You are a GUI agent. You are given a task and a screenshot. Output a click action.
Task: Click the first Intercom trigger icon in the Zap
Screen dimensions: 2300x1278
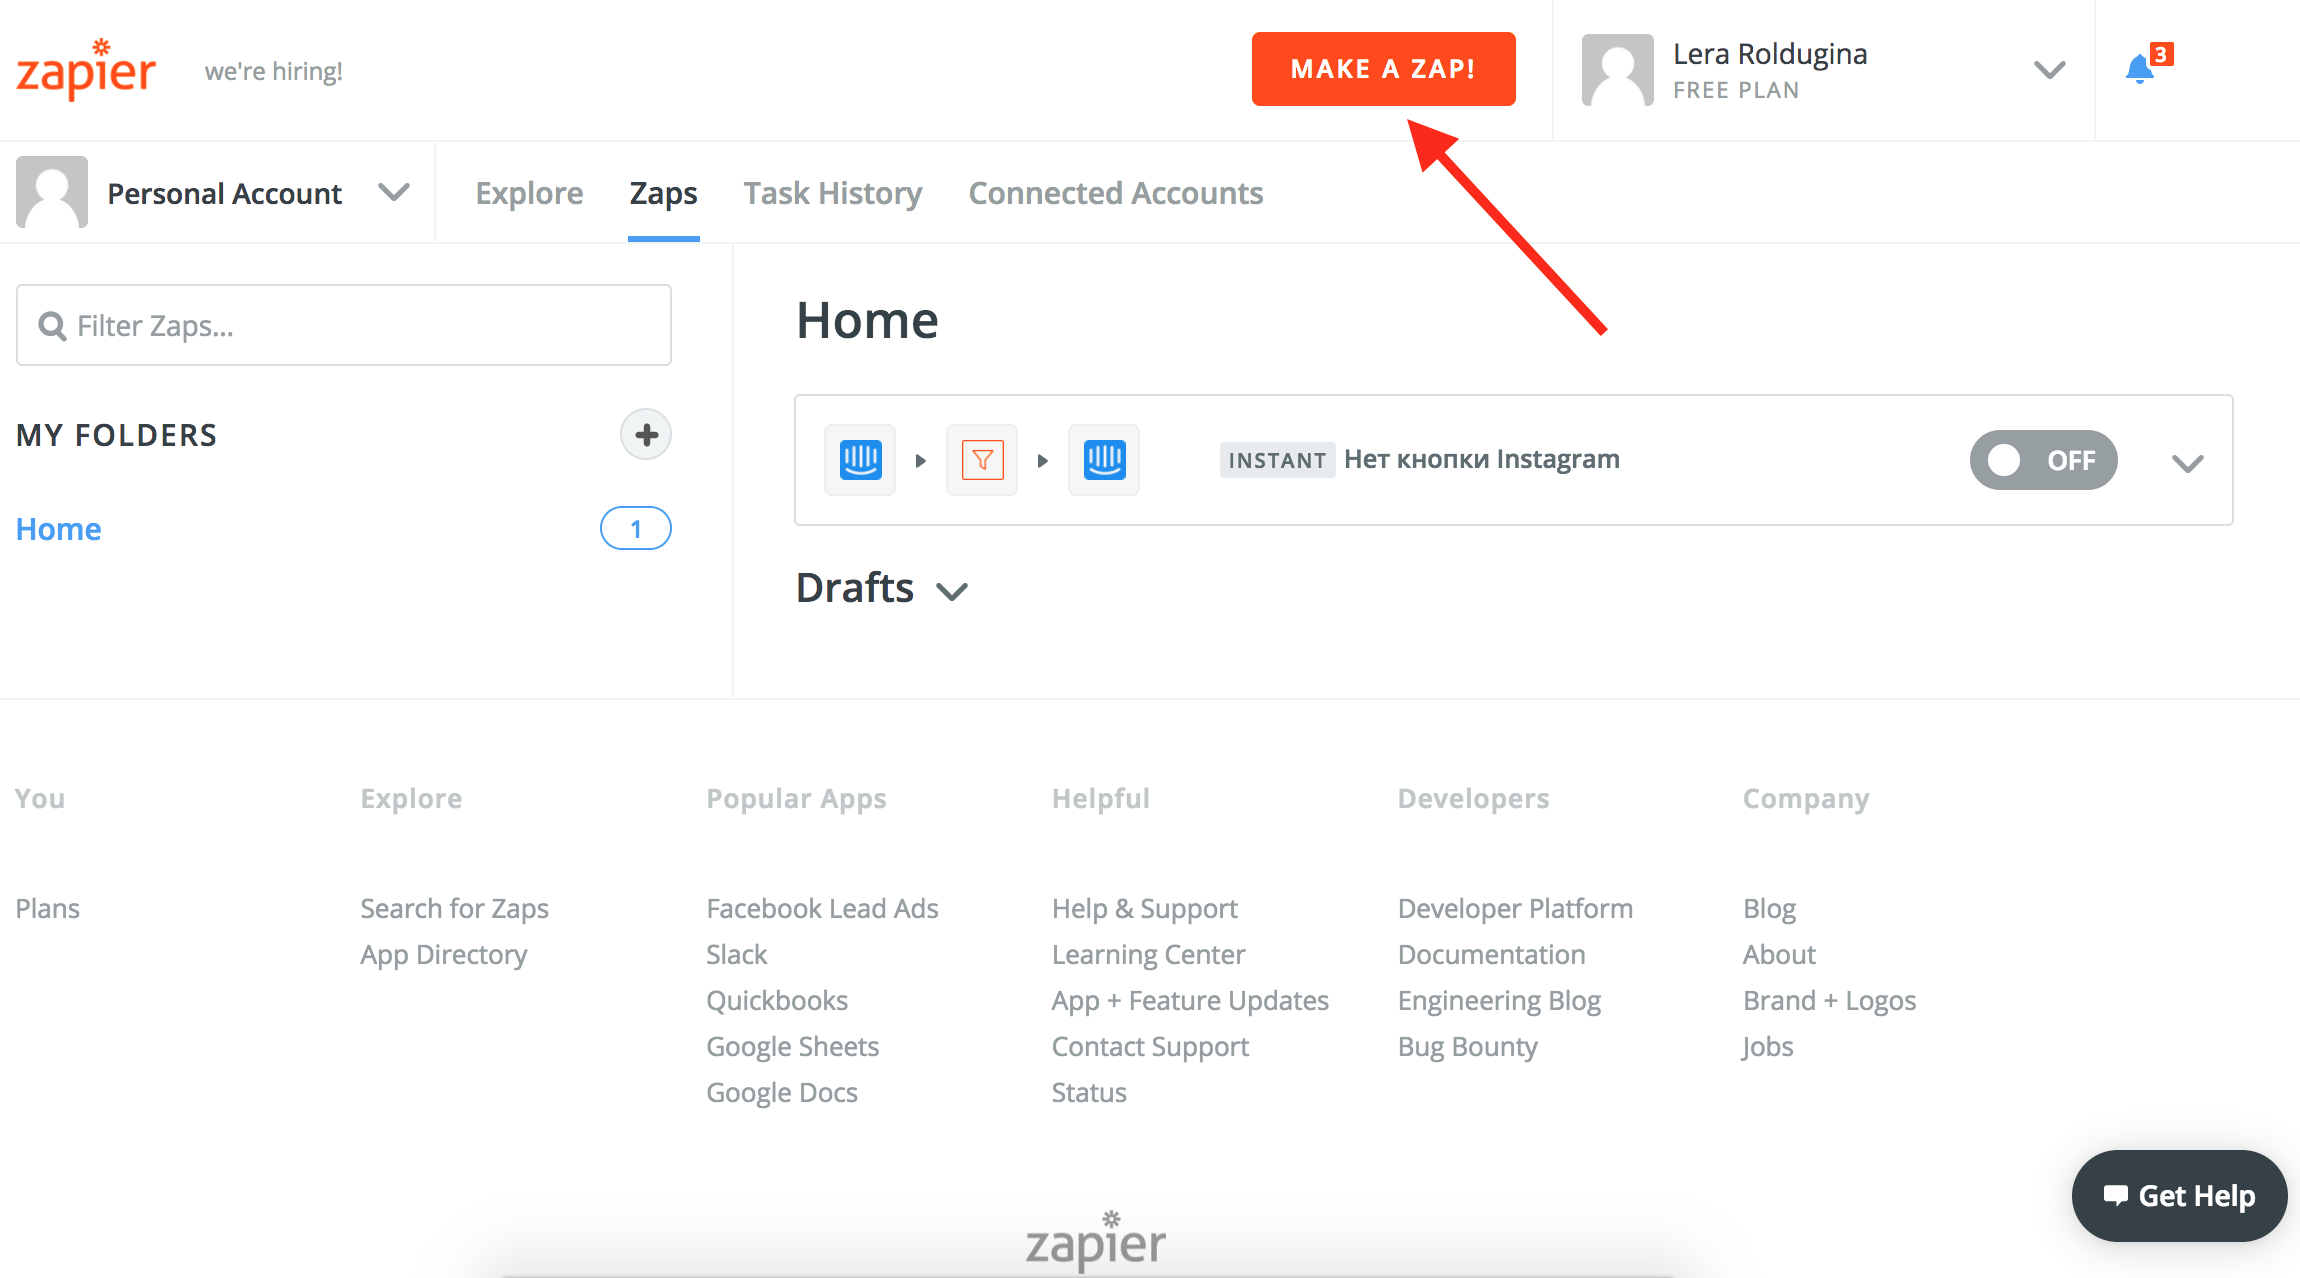tap(860, 460)
